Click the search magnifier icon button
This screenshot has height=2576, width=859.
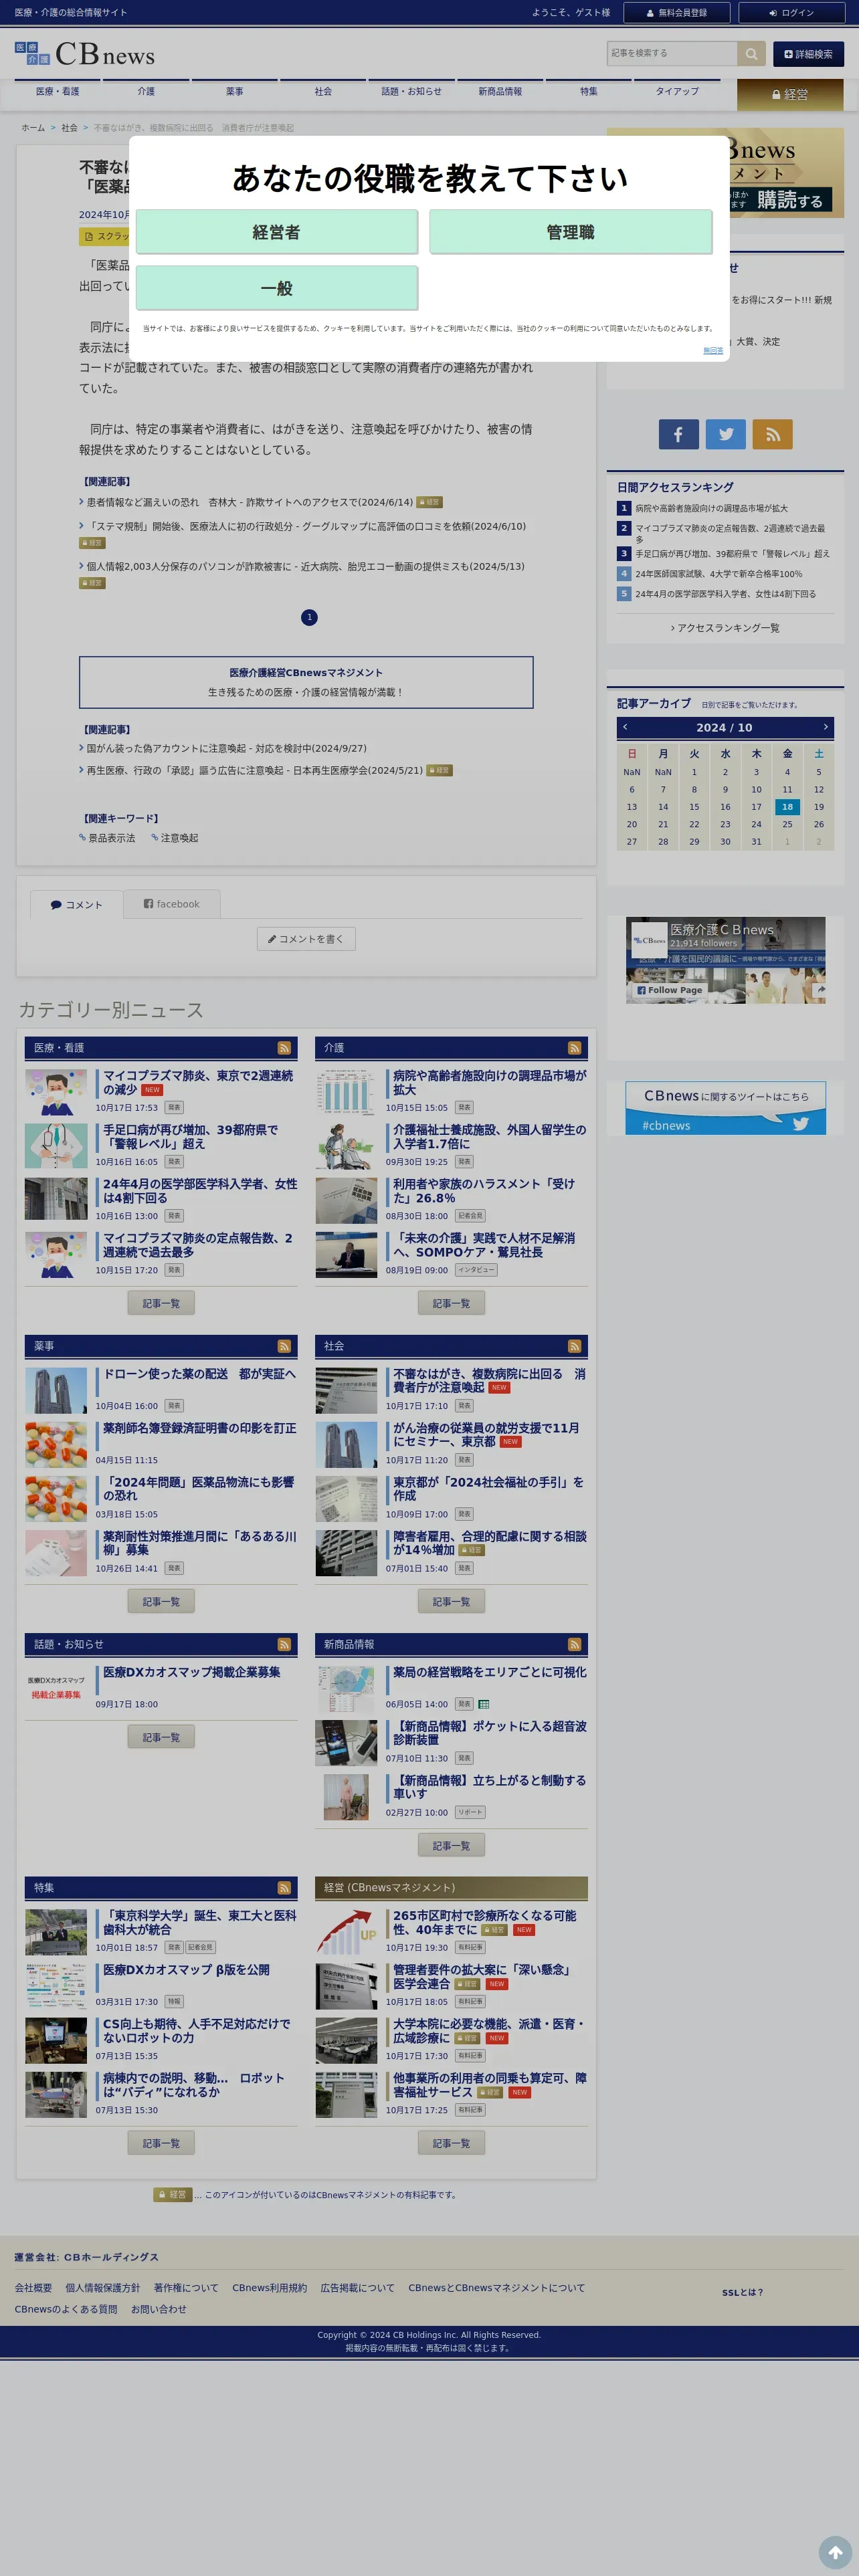(751, 54)
